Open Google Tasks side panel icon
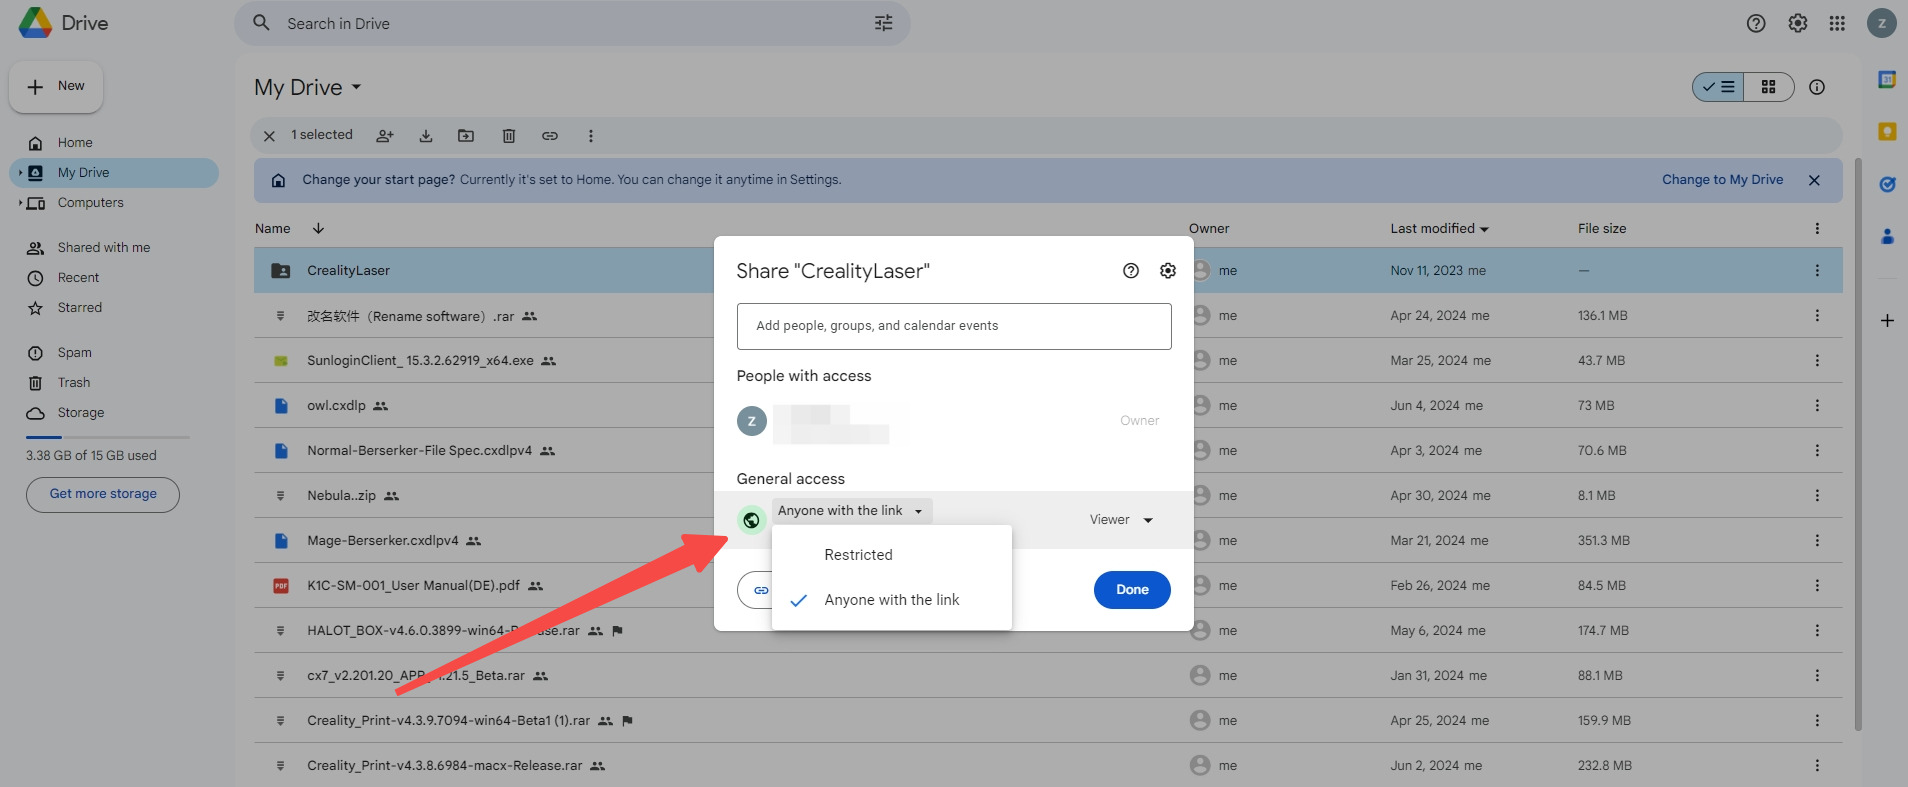The image size is (1908, 787). pyautogui.click(x=1887, y=184)
